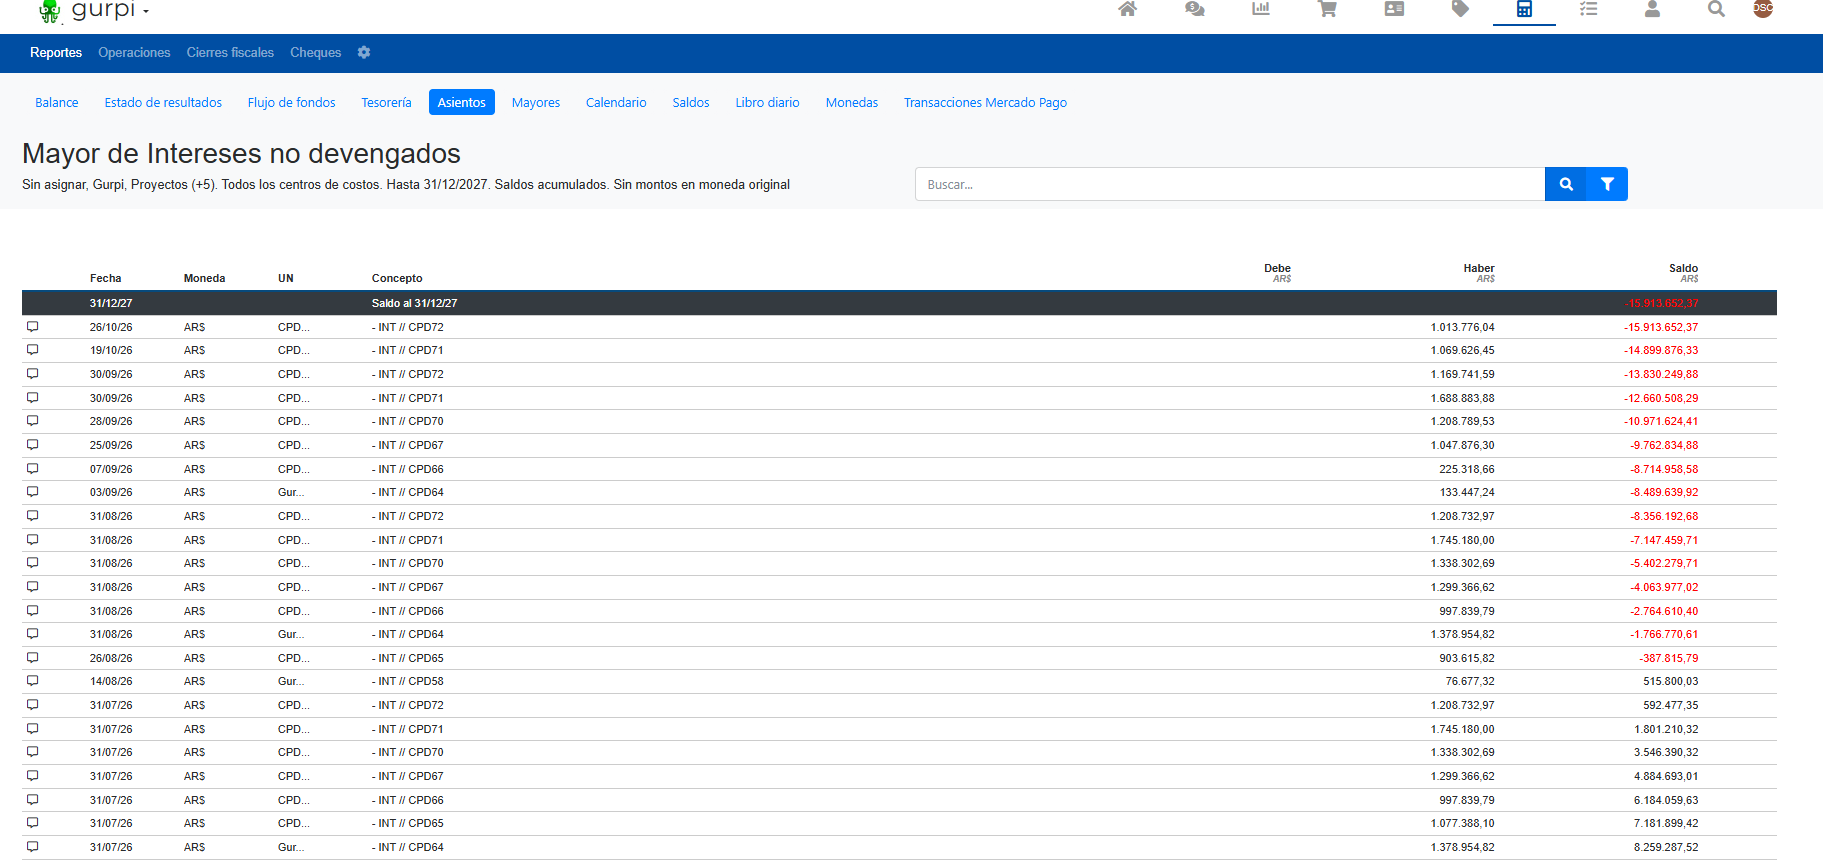Click the settings gear next to Cheques
This screenshot has width=1823, height=865.
click(x=364, y=53)
